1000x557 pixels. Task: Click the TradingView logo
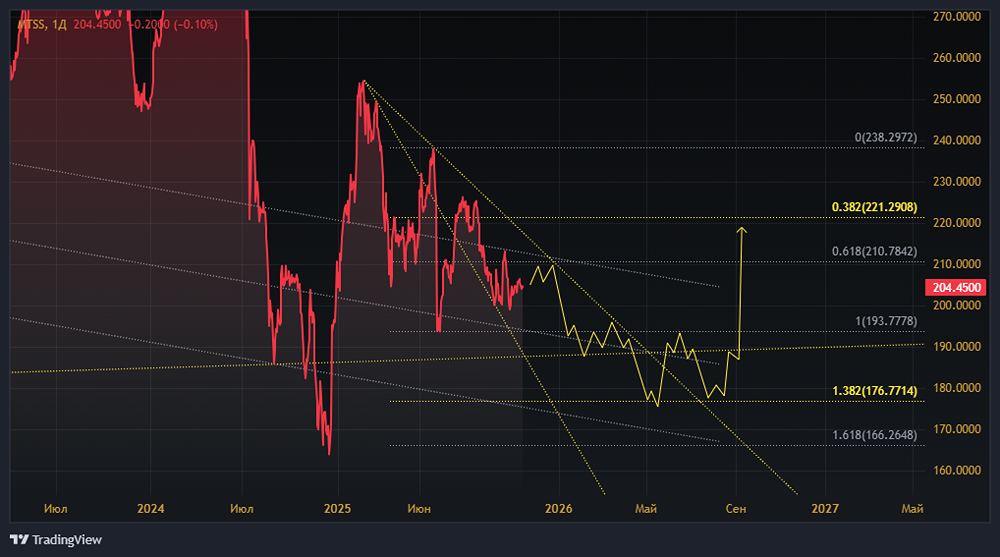[56, 540]
